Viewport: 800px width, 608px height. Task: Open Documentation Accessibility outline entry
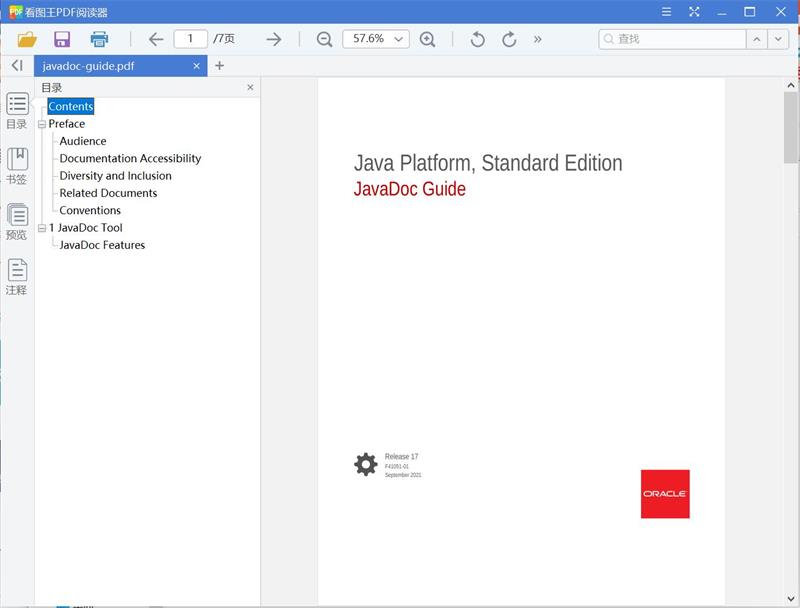[130, 158]
